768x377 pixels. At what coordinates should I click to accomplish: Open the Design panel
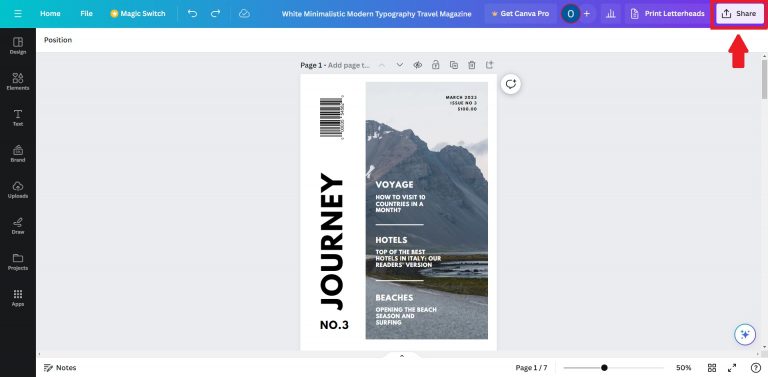[x=18, y=46]
